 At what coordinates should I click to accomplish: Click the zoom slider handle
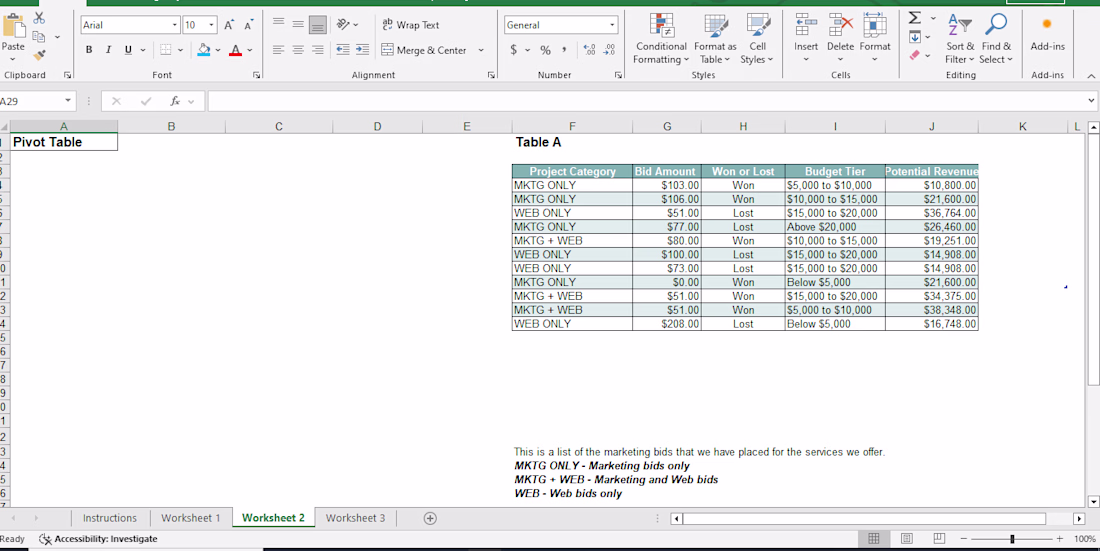pyautogui.click(x=1012, y=539)
